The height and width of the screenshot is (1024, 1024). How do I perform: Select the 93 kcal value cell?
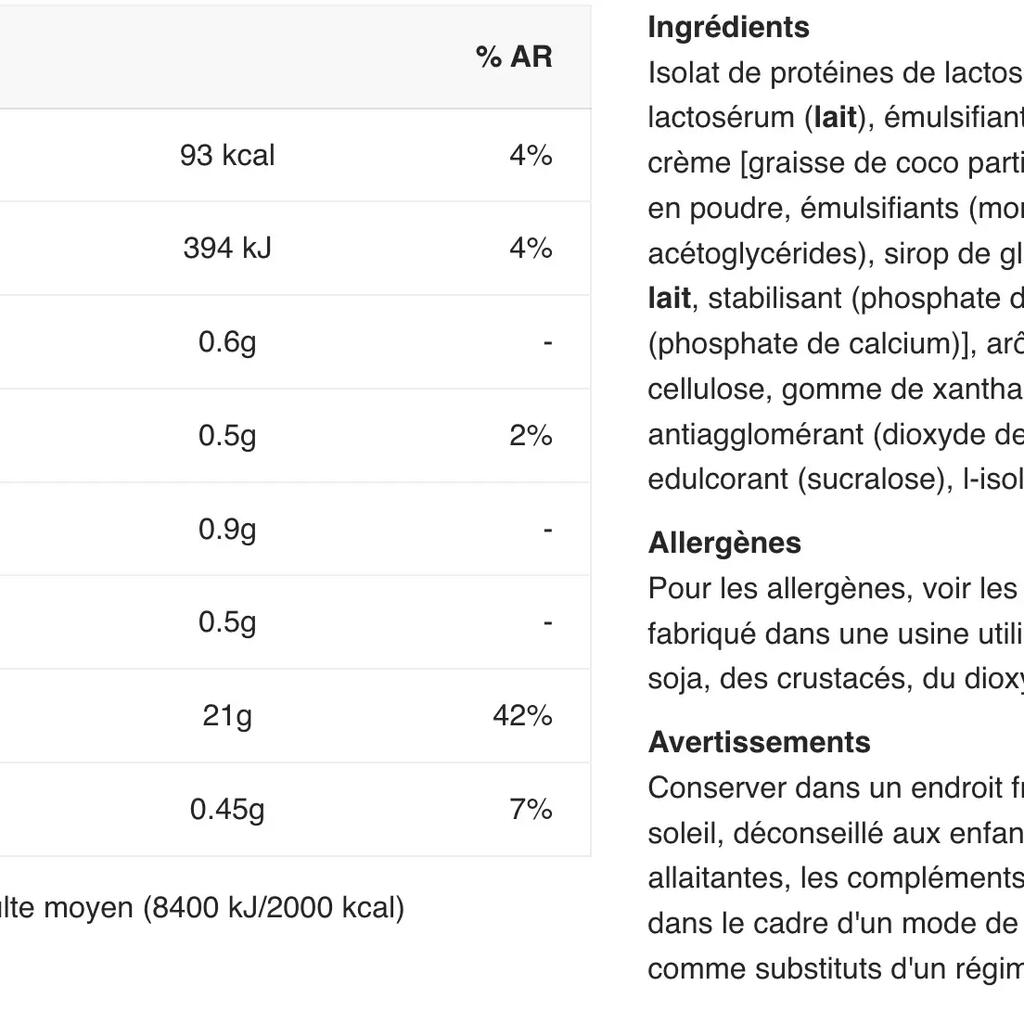pyautogui.click(x=227, y=155)
